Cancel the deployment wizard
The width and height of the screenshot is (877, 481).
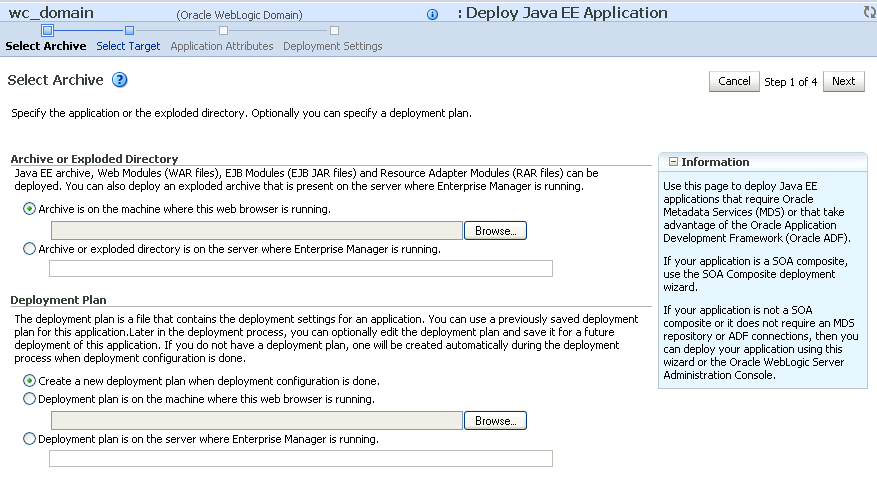(734, 81)
